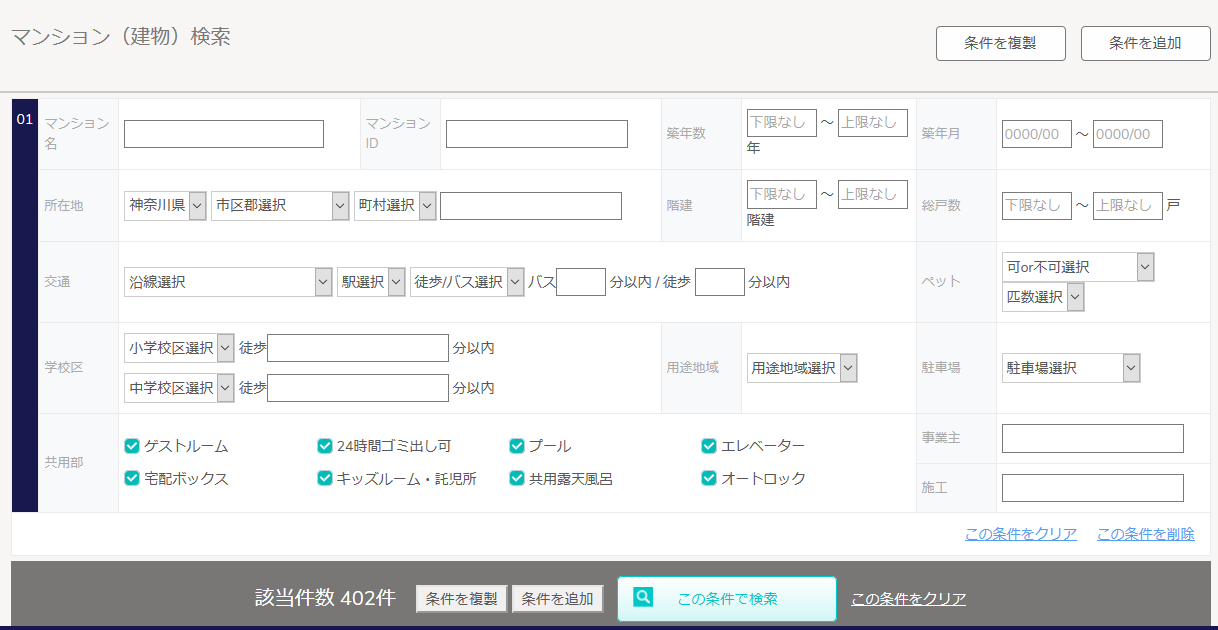Image resolution: width=1218 pixels, height=630 pixels.
Task: Uncheck the ゲストルーム checkbox
Action: coord(132,446)
